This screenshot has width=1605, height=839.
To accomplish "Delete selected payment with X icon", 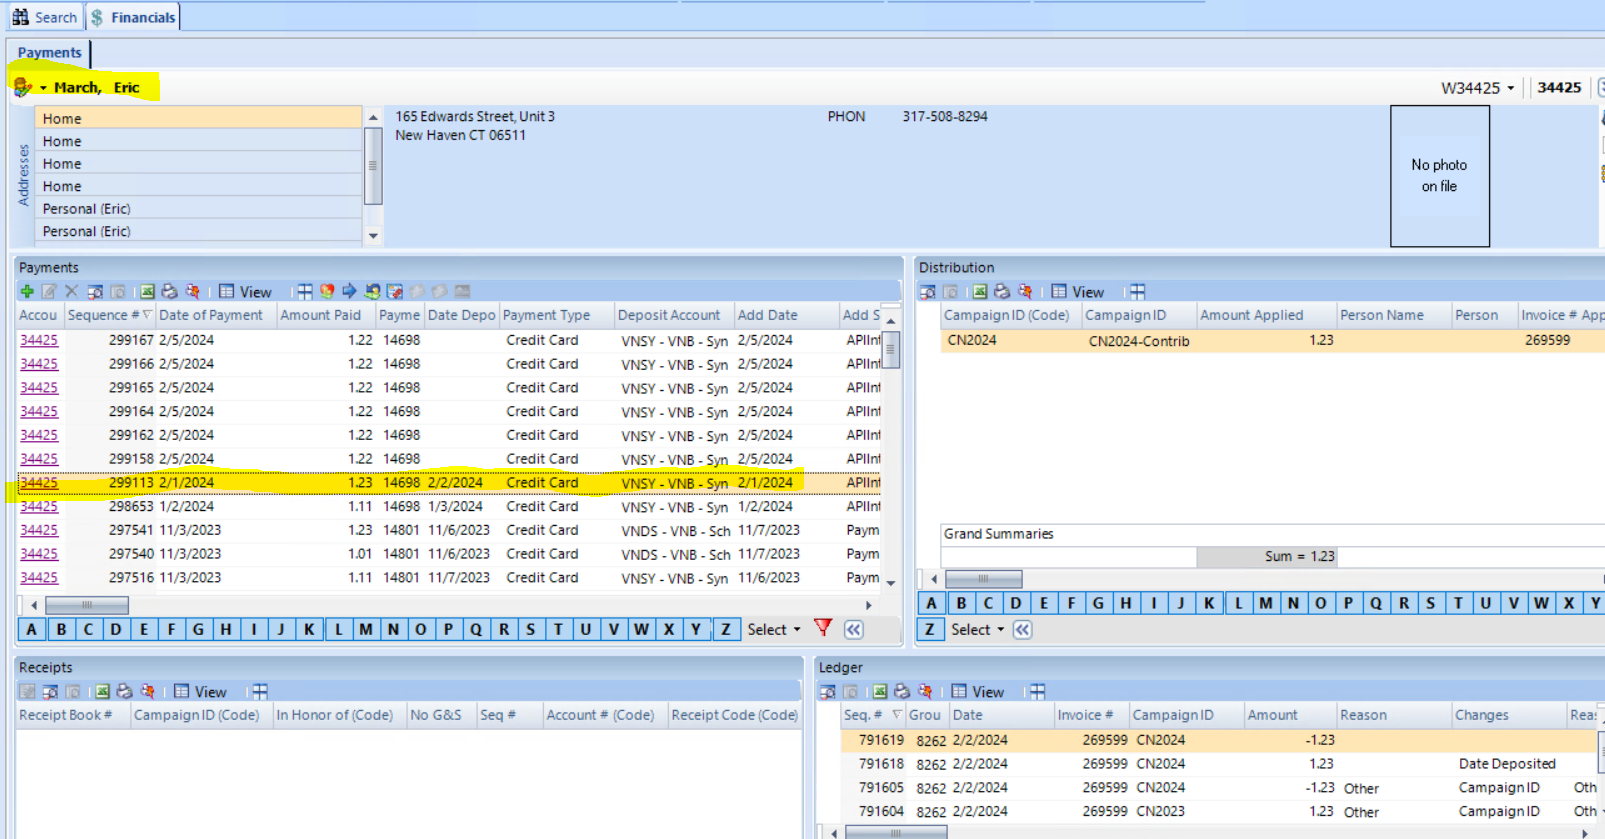I will [x=71, y=291].
